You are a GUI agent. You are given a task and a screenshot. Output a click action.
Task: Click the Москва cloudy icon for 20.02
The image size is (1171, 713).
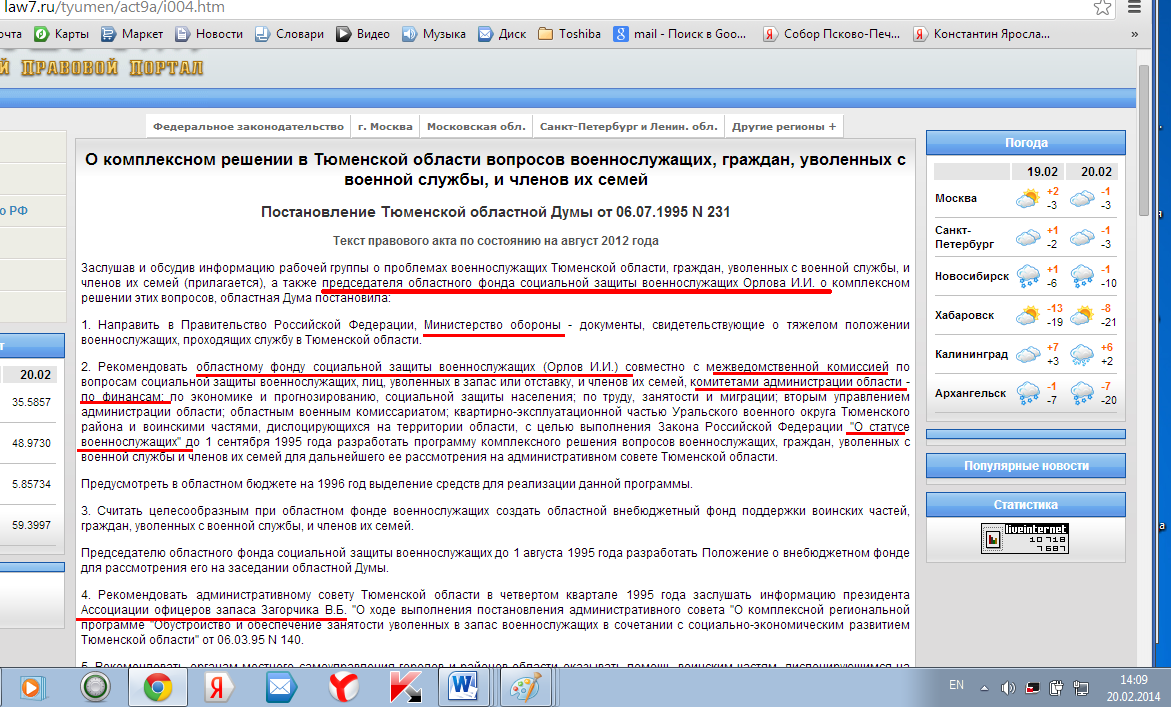coord(1081,198)
